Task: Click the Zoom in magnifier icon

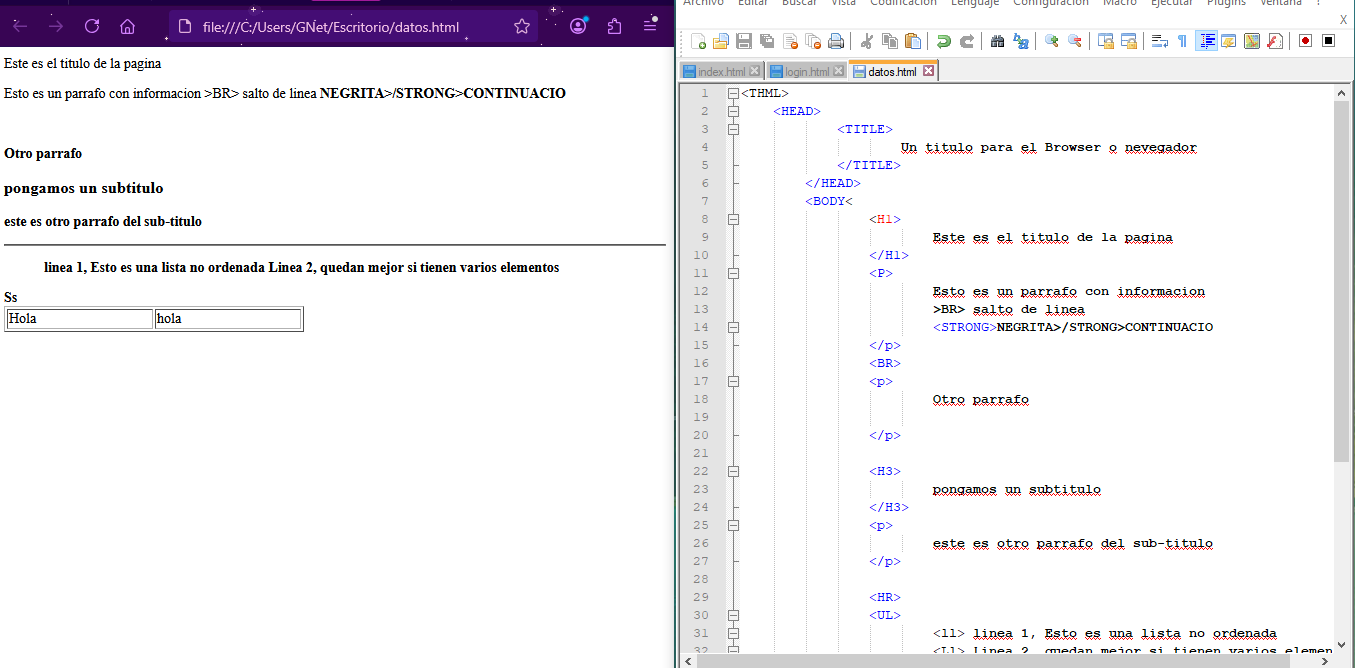Action: (x=1051, y=41)
